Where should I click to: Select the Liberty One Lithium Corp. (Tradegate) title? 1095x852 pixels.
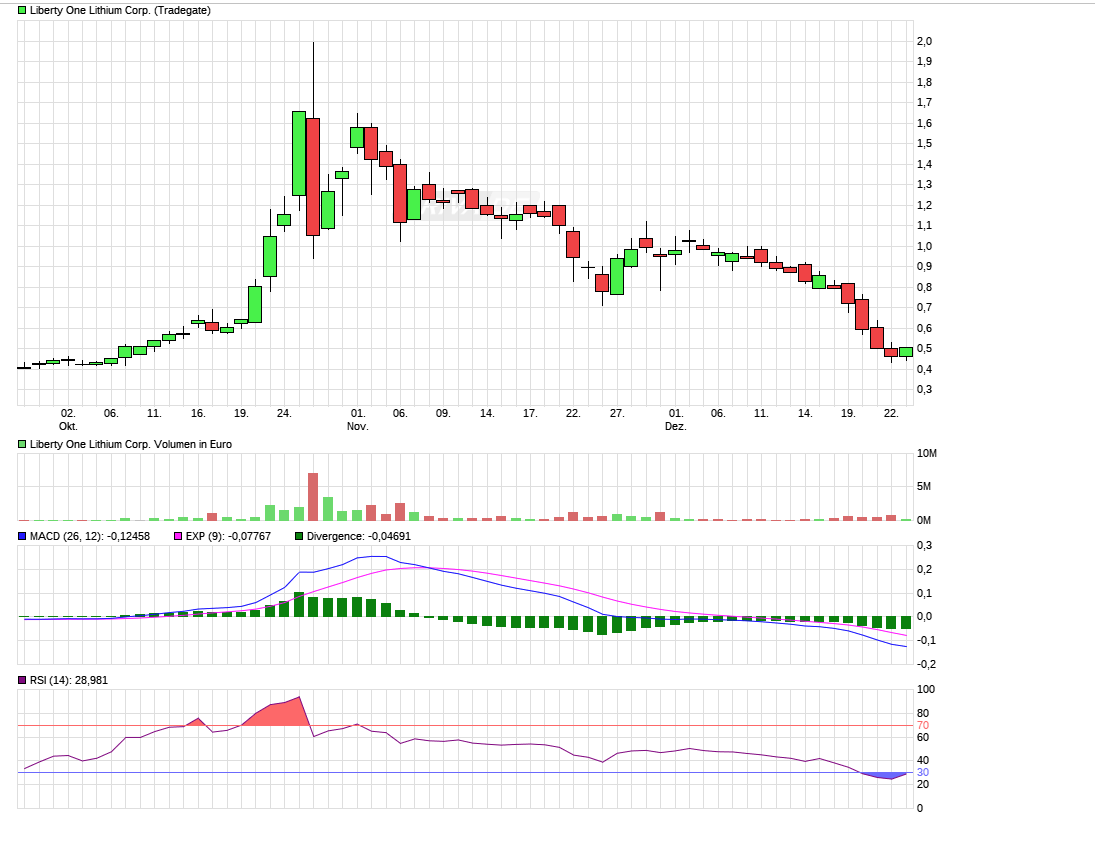[x=120, y=10]
